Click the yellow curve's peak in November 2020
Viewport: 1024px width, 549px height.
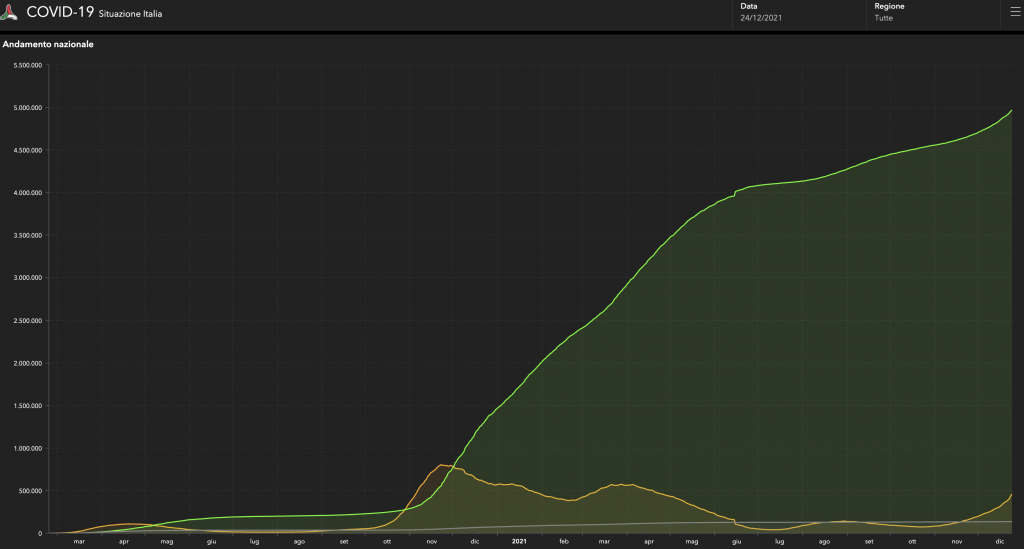443,465
